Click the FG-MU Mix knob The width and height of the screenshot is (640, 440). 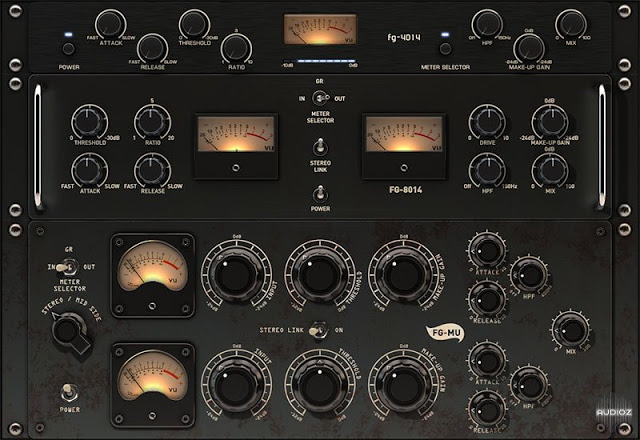coord(571,331)
